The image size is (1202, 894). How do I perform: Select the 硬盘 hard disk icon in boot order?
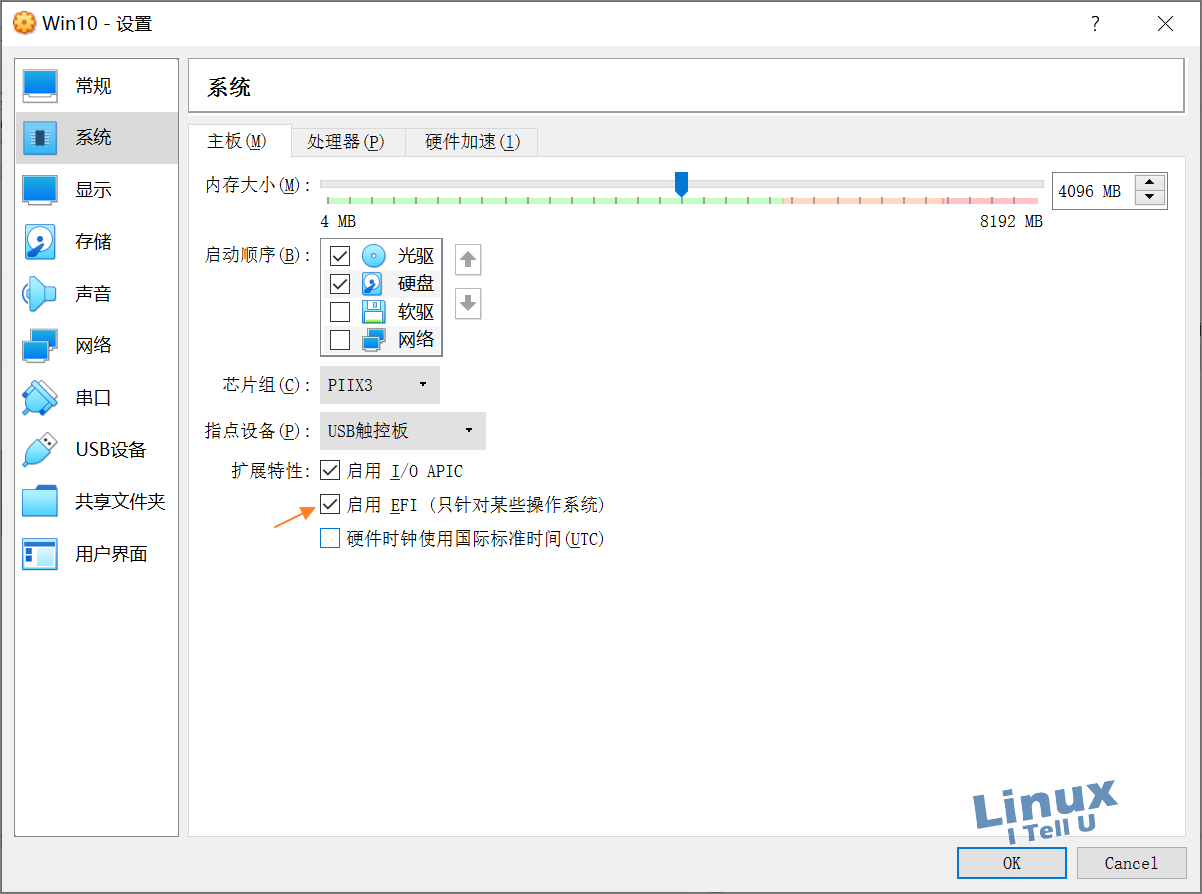coord(373,284)
